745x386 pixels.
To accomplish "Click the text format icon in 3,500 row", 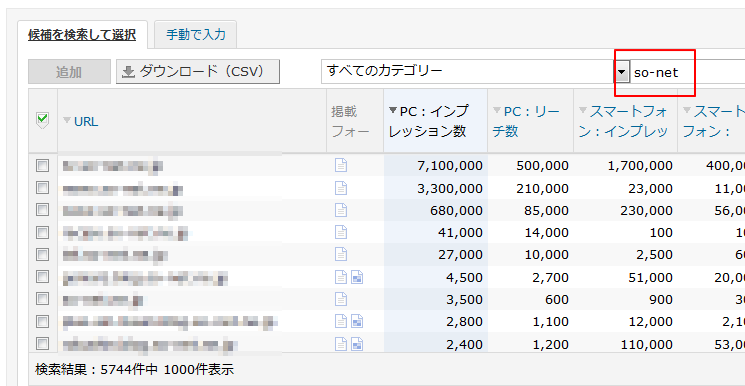I will click(341, 299).
